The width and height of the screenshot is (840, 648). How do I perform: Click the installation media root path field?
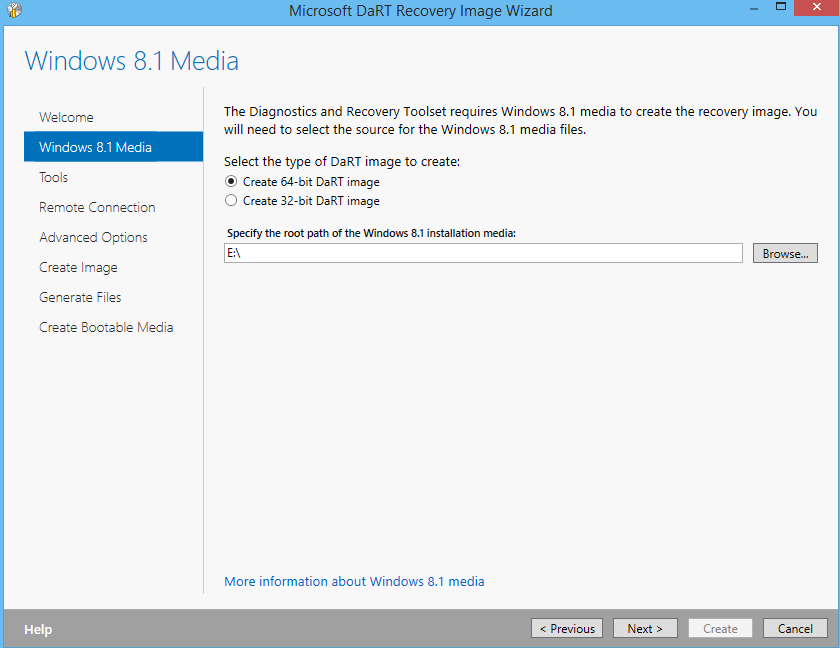pyautogui.click(x=483, y=252)
